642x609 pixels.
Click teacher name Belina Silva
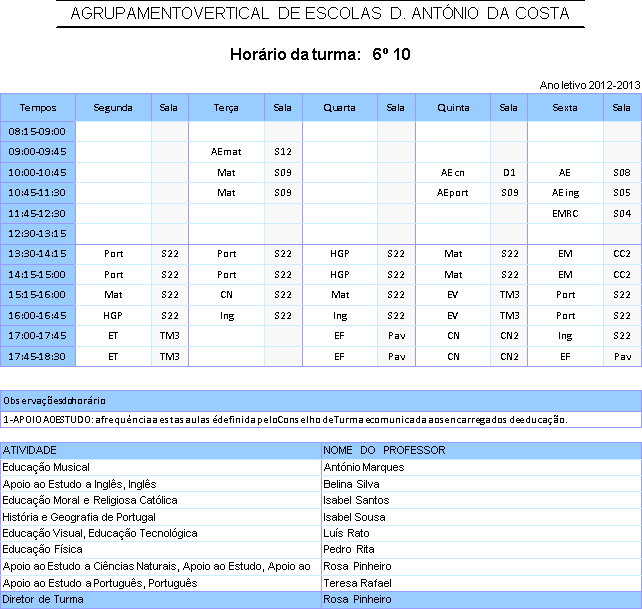point(351,484)
